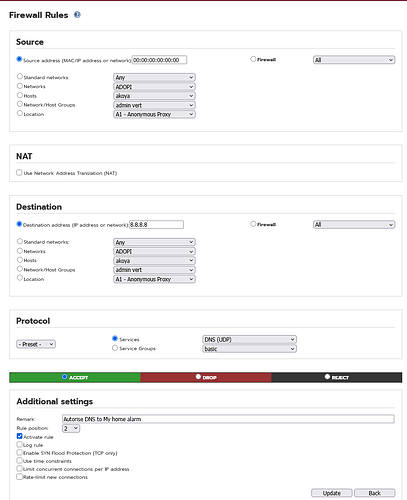The width and height of the screenshot is (407, 500).
Task: Click the Back button
Action: [x=375, y=493]
